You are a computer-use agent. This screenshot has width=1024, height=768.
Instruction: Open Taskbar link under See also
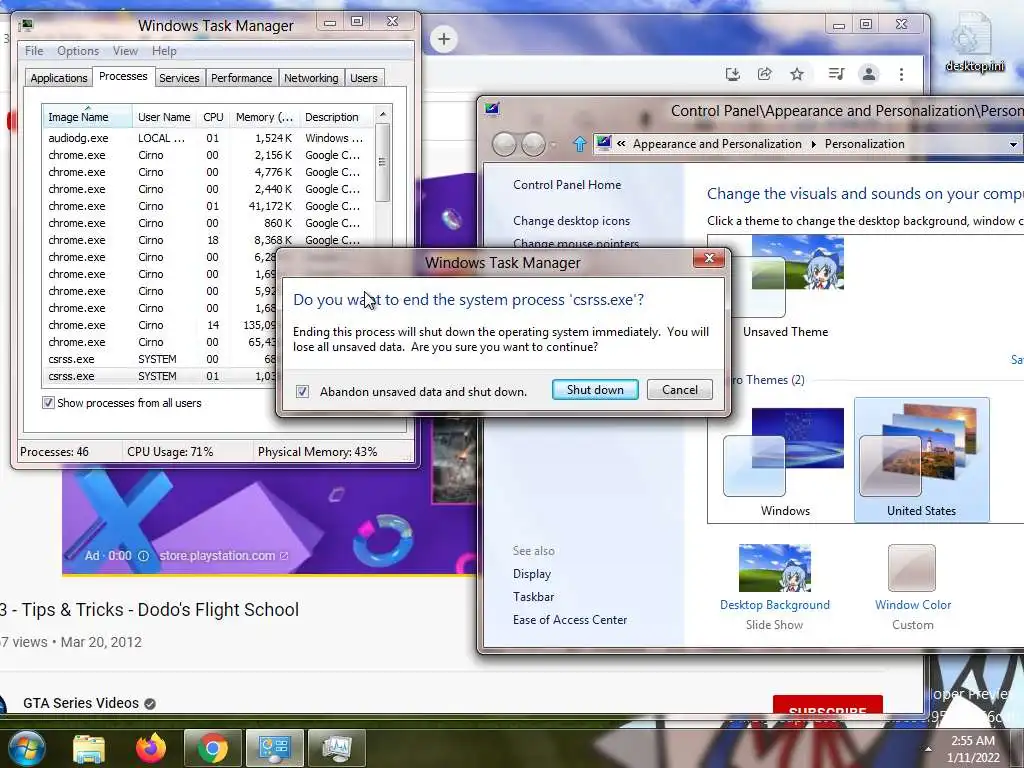(x=533, y=597)
